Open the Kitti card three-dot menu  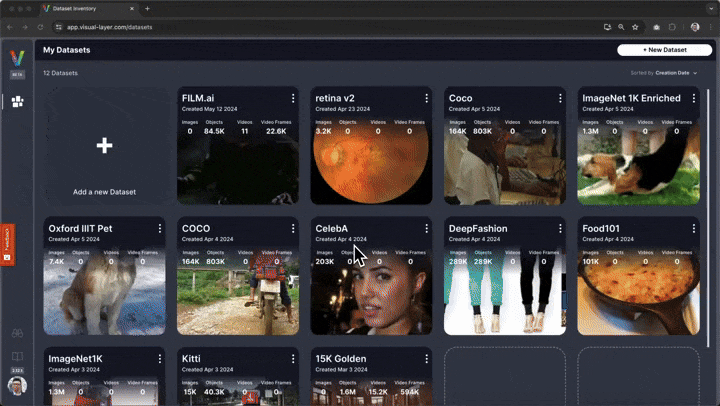tap(293, 359)
